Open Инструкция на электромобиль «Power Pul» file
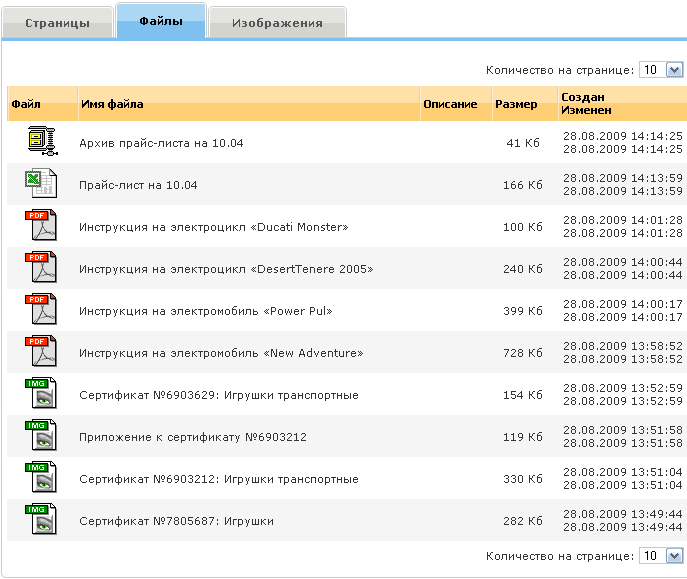This screenshot has width=687, height=579. tap(205, 311)
